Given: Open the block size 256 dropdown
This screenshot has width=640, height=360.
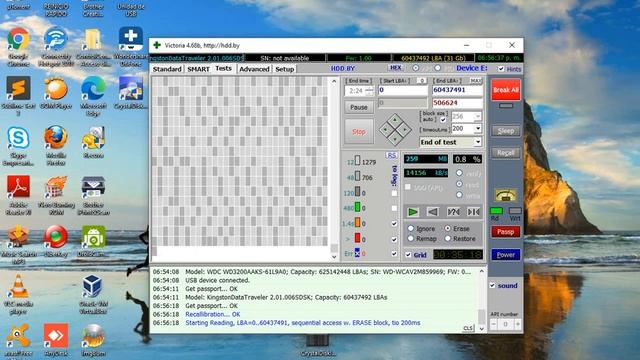Looking at the screenshot, I should [x=478, y=117].
